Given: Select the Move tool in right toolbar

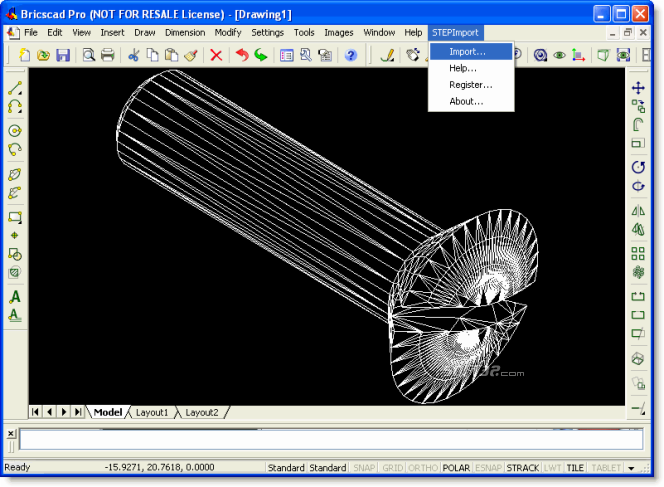Looking at the screenshot, I should click(638, 88).
